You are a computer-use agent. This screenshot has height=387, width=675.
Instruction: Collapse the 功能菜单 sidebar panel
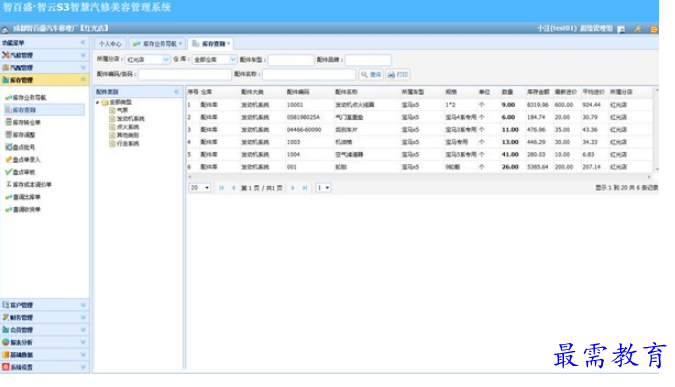(x=83, y=43)
